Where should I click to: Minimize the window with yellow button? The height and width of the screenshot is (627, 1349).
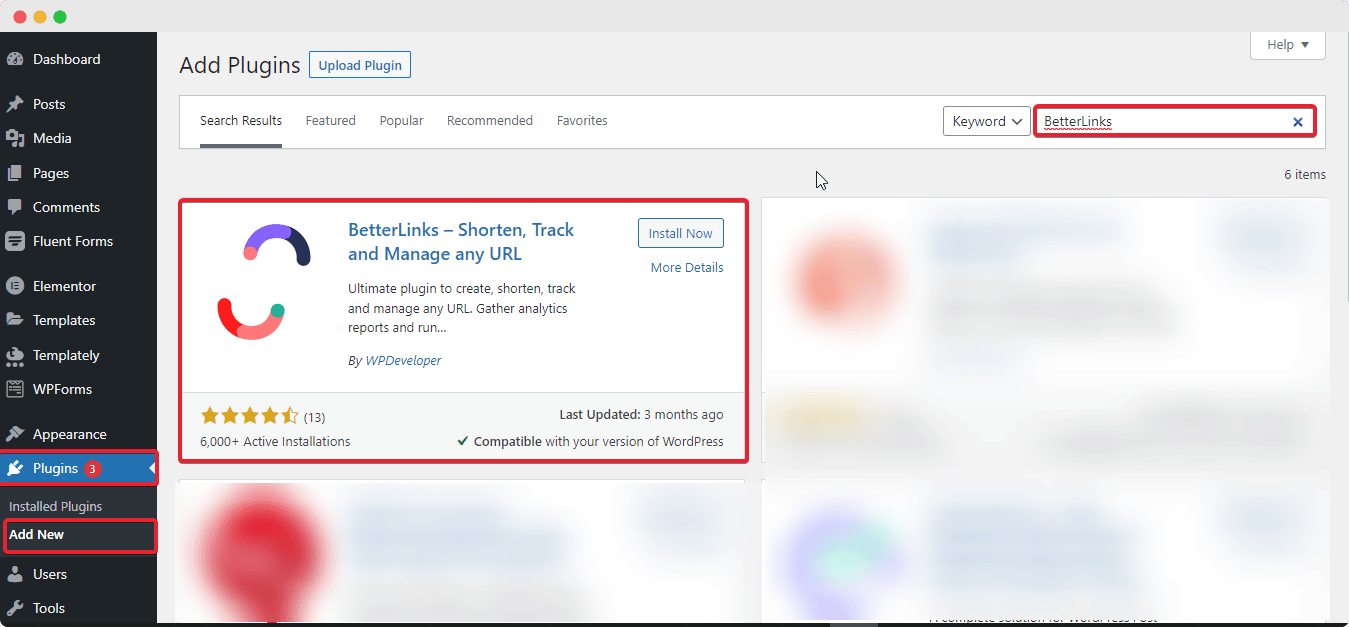pyautogui.click(x=40, y=17)
